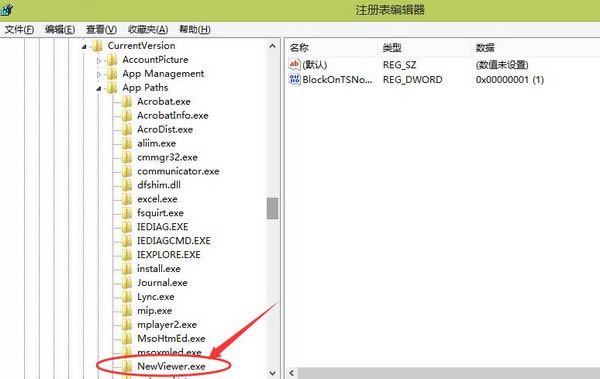The width and height of the screenshot is (600, 379).
Task: Select the Journal.exe key
Action: 162,283
